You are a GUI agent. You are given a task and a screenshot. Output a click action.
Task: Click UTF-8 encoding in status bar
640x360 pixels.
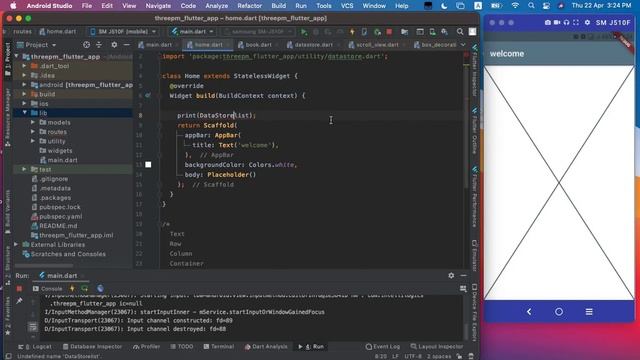pos(413,356)
